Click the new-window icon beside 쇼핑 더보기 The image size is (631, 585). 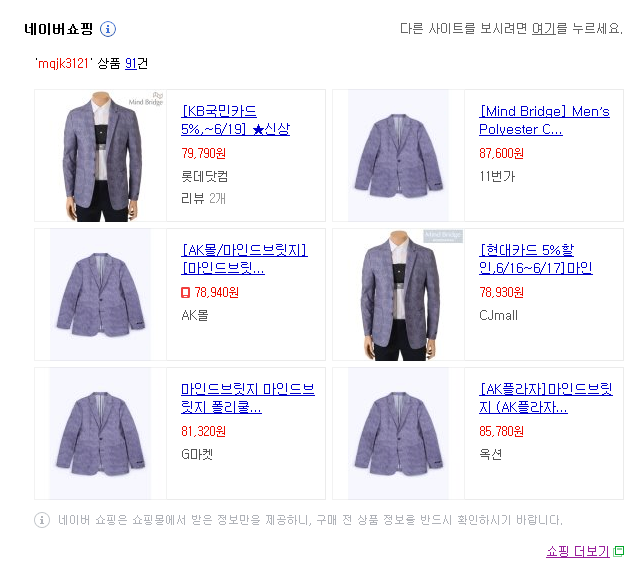click(619, 551)
